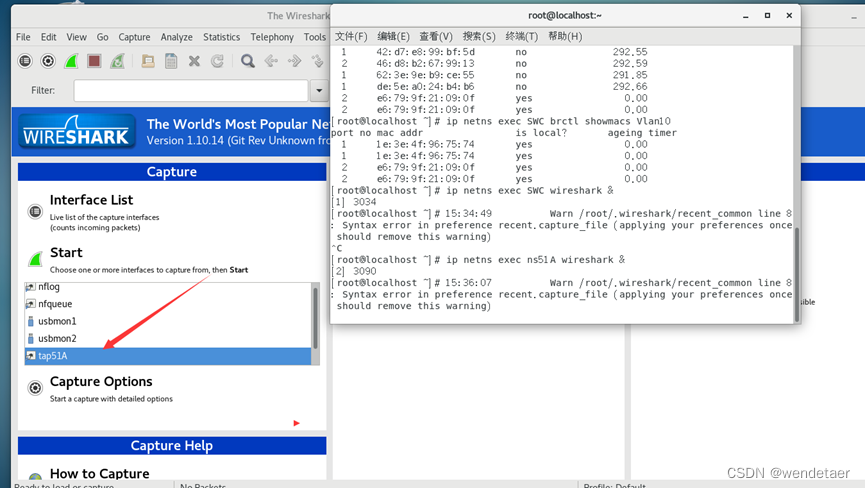
Task: Open a capture file with the folder icon
Action: point(147,61)
